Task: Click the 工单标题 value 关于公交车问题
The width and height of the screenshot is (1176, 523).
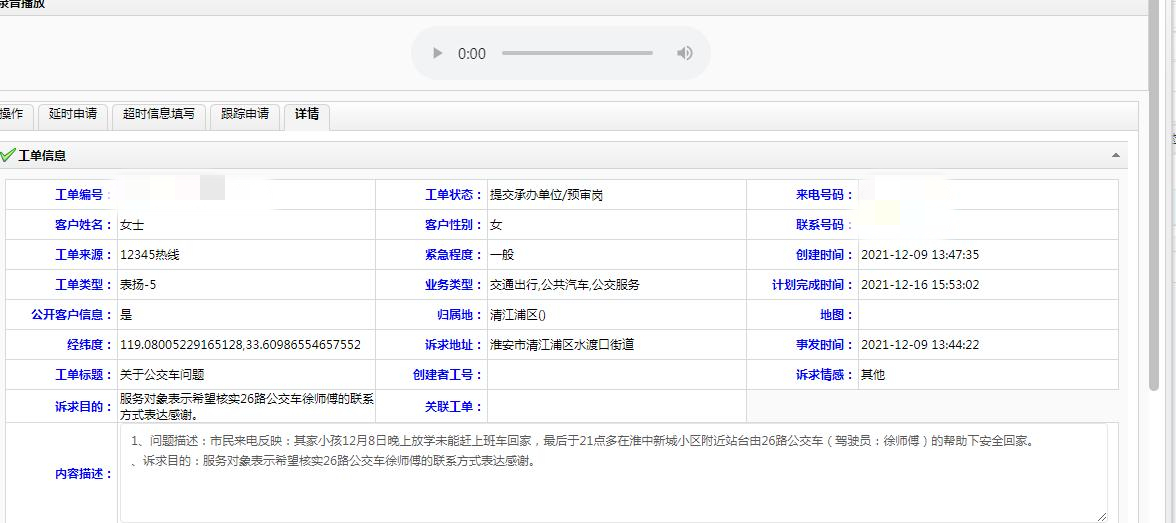Action: [162, 375]
